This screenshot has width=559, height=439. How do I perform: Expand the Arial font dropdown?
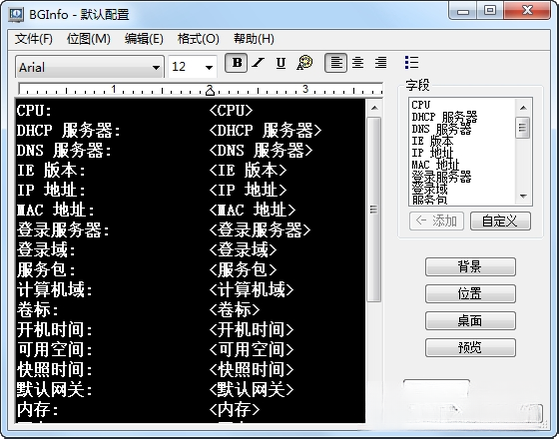[156, 67]
